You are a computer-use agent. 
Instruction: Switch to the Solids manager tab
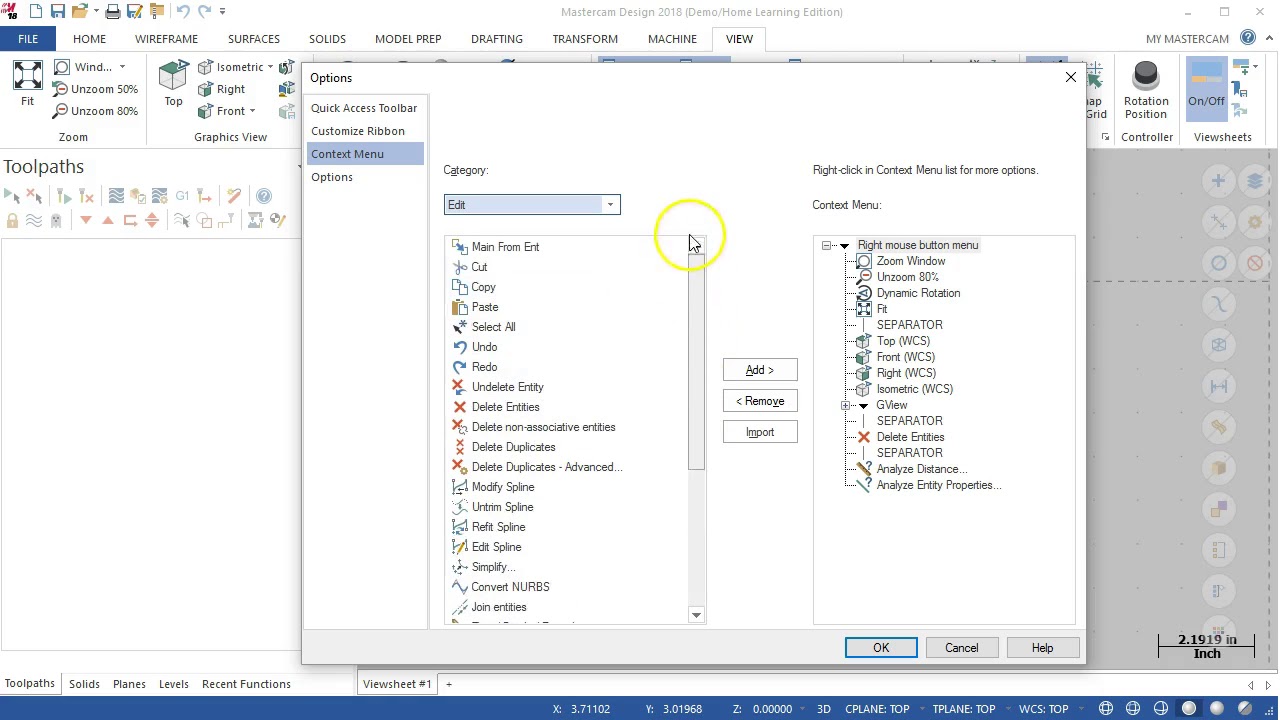[x=84, y=684]
